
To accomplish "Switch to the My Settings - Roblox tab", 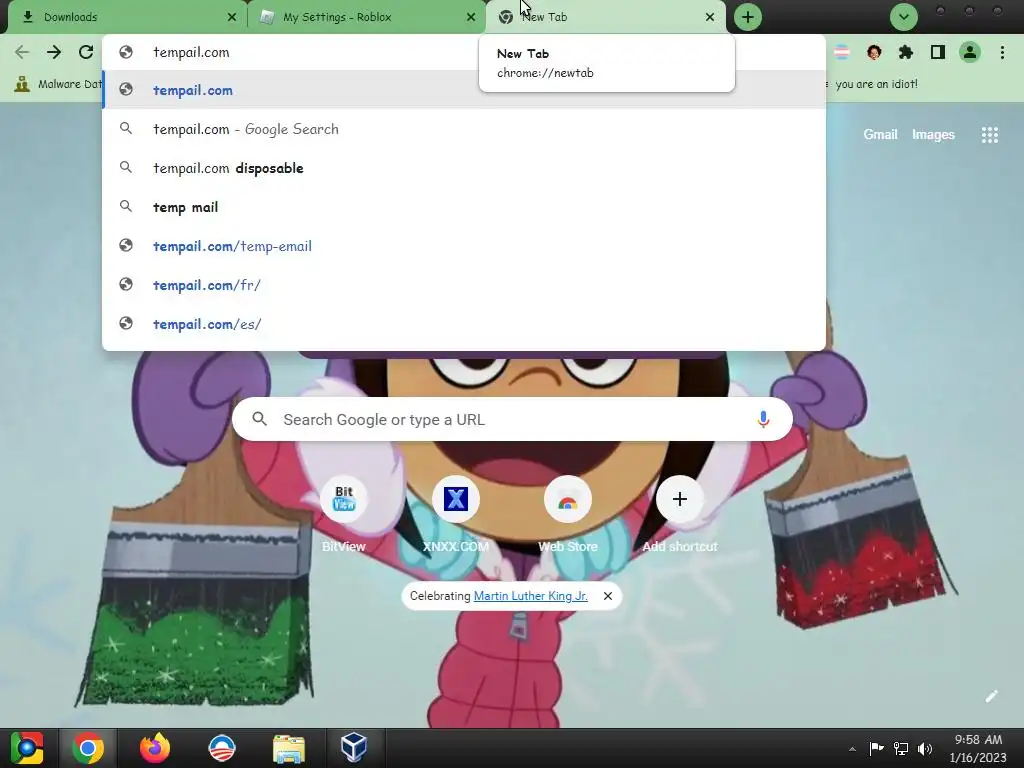I will [366, 17].
